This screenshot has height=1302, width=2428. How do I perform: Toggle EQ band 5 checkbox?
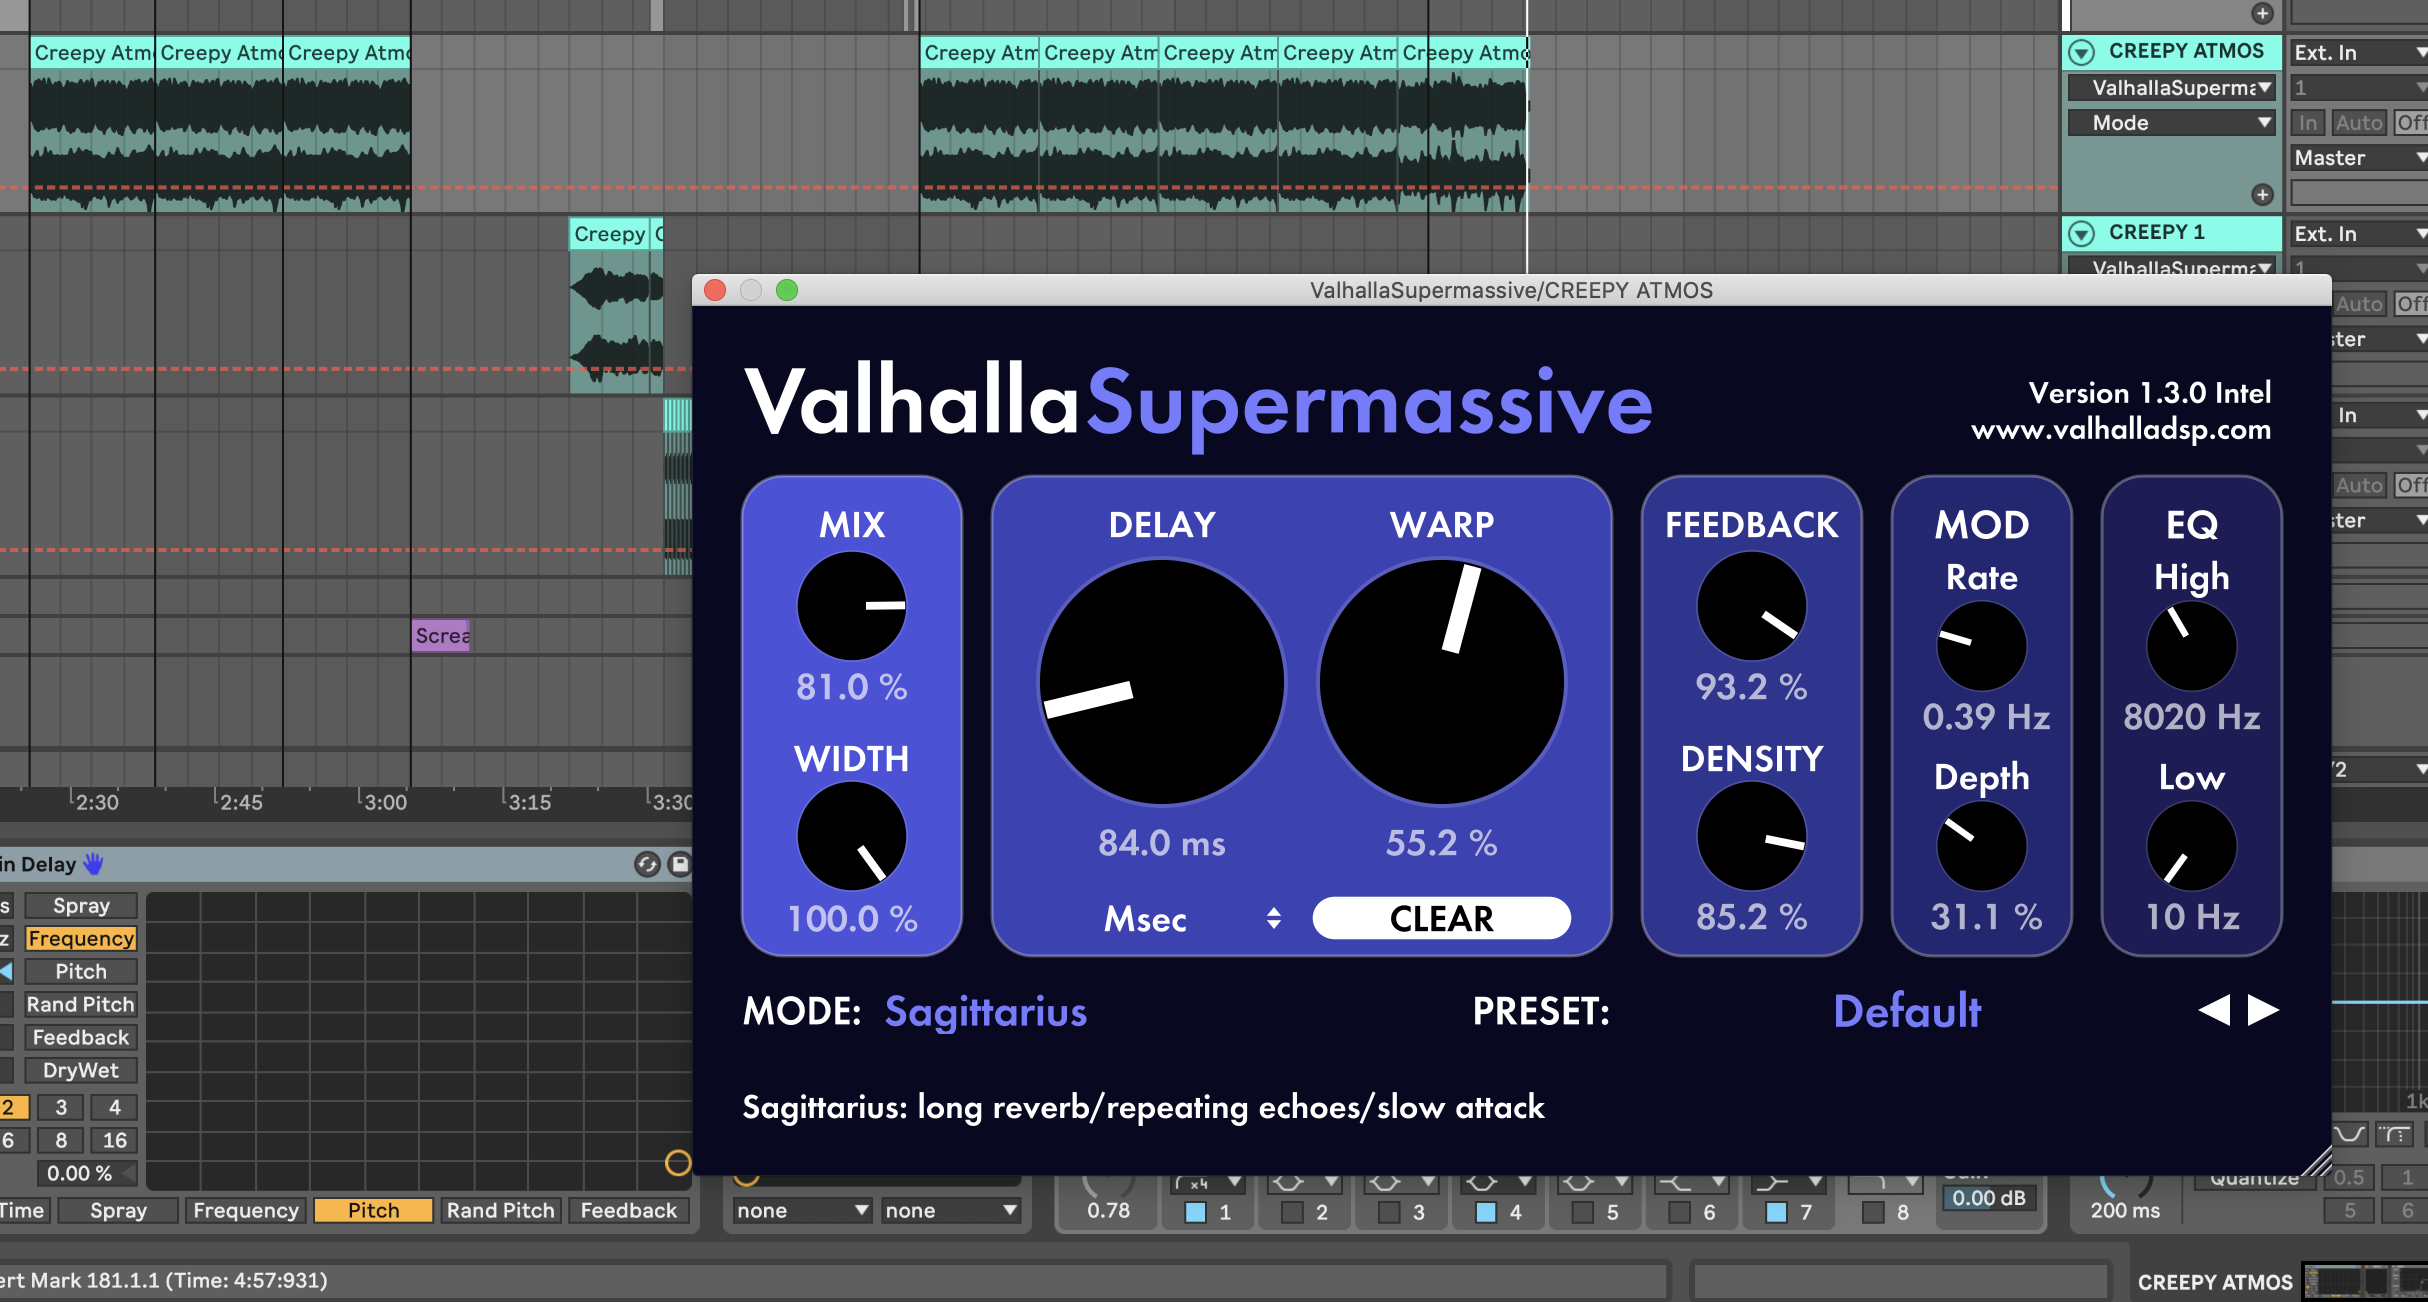tap(1583, 1212)
